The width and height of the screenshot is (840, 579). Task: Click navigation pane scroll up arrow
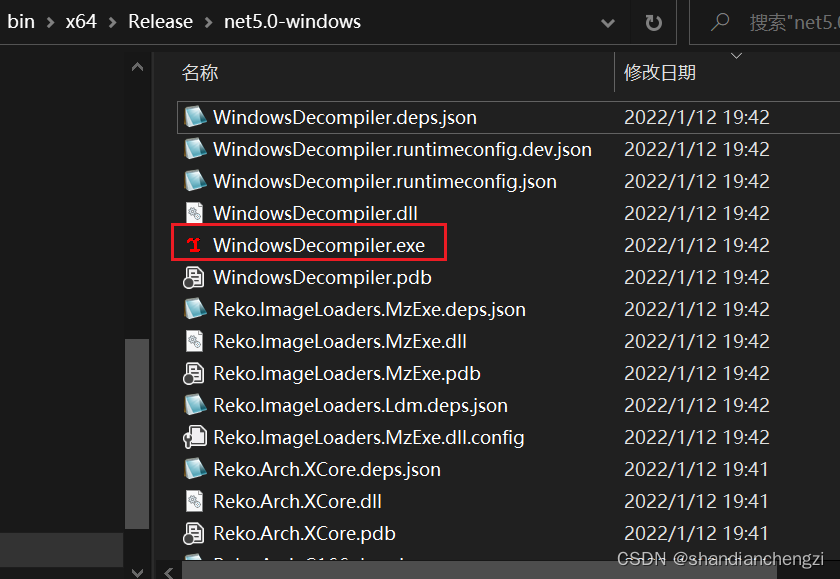click(x=137, y=67)
